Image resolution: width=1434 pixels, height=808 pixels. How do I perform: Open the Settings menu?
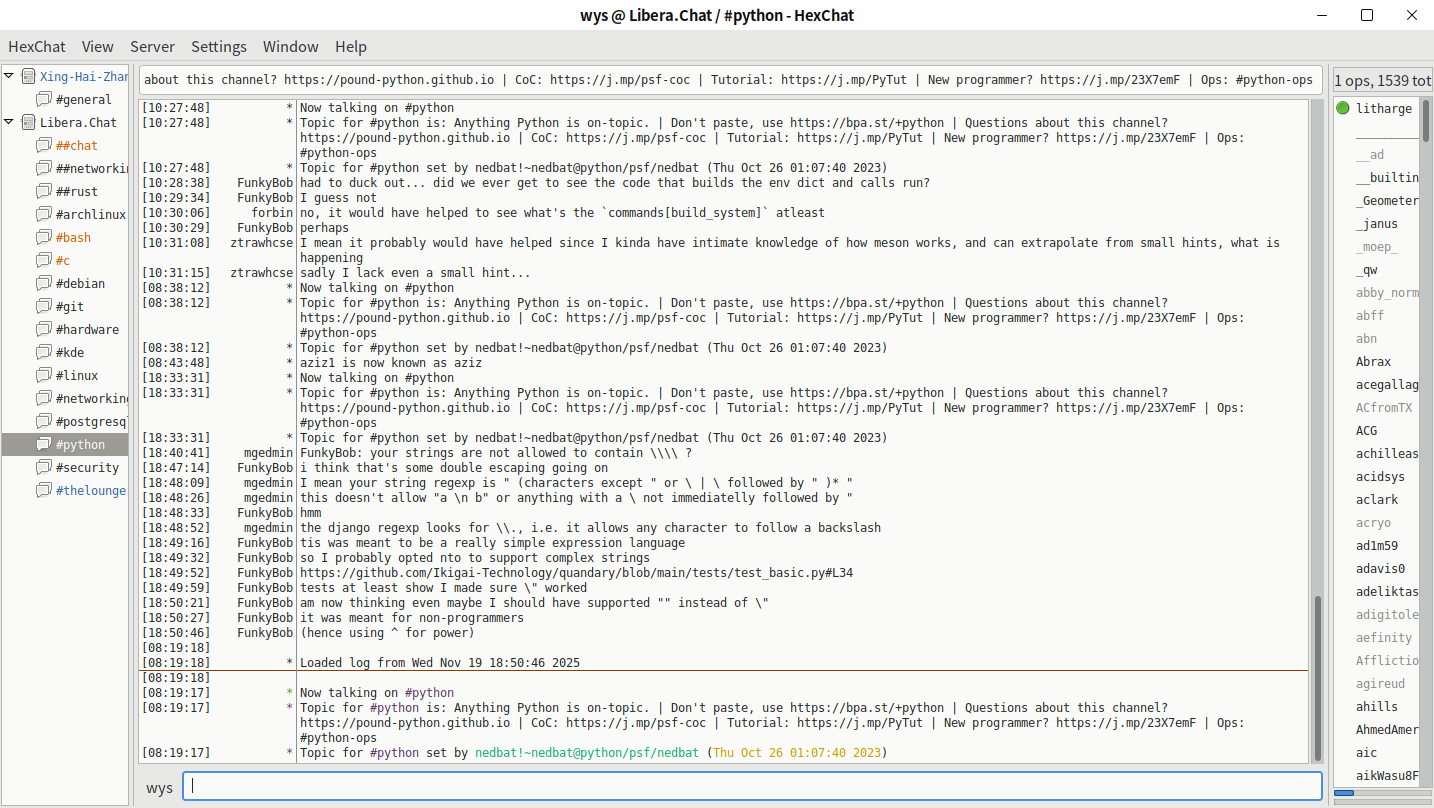(x=218, y=47)
